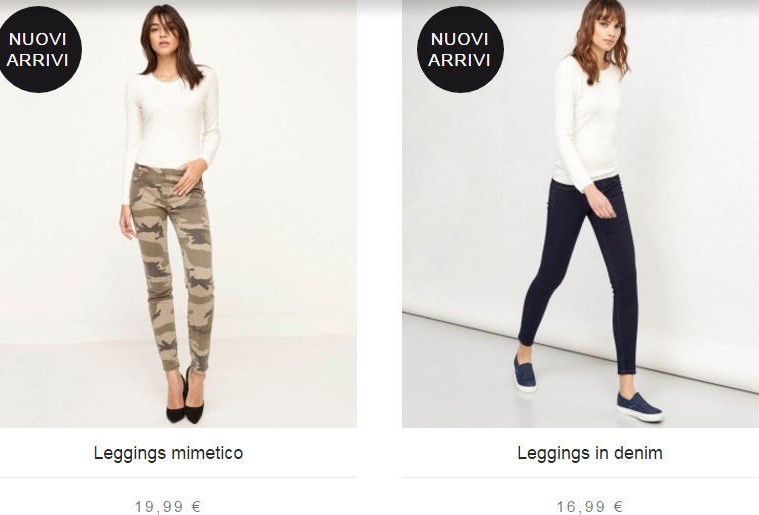Screen dimensions: 759x515
Task: Click the face of the auburn-haired model
Action: 605,30
